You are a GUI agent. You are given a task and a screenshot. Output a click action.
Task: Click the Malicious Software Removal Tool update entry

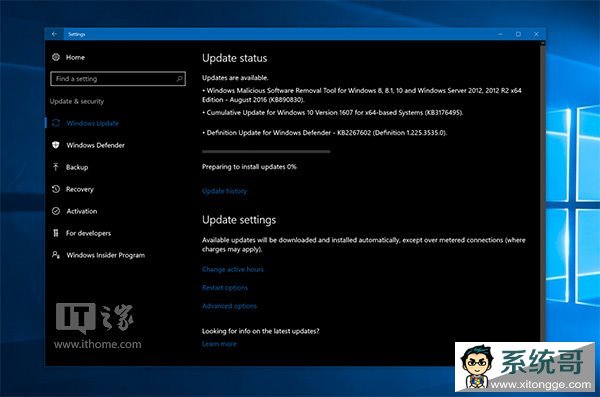362,95
